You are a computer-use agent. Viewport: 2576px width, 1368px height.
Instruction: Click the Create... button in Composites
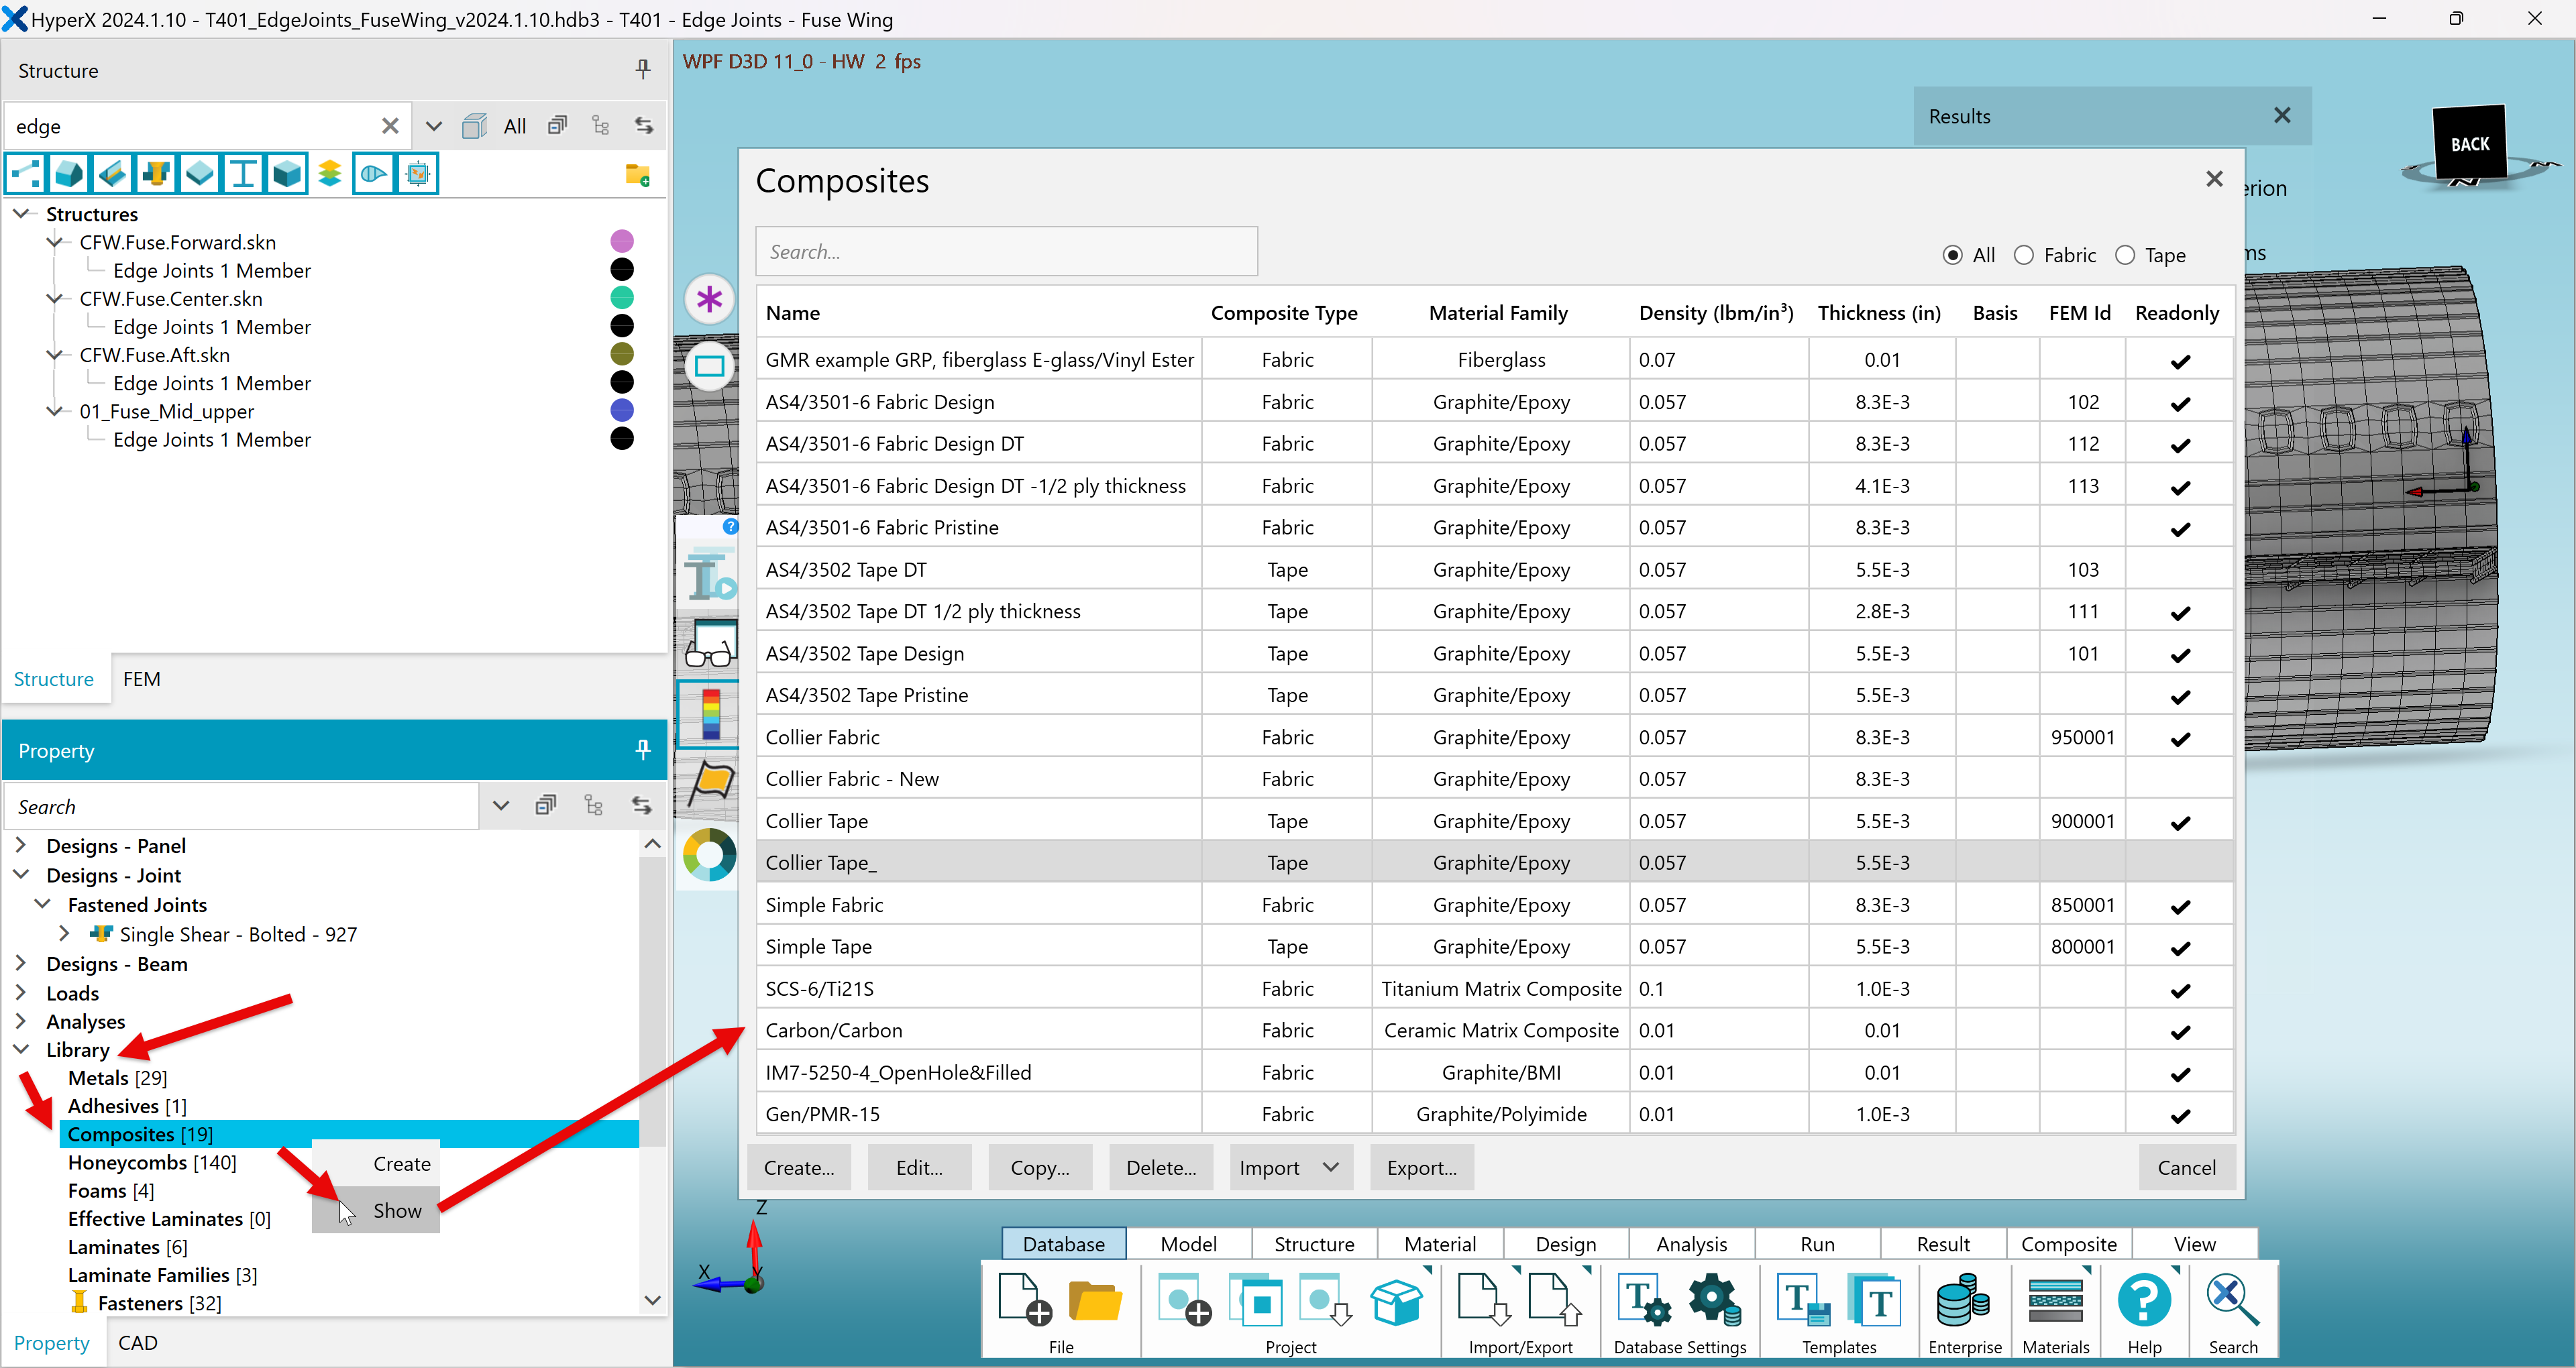[x=799, y=1168]
